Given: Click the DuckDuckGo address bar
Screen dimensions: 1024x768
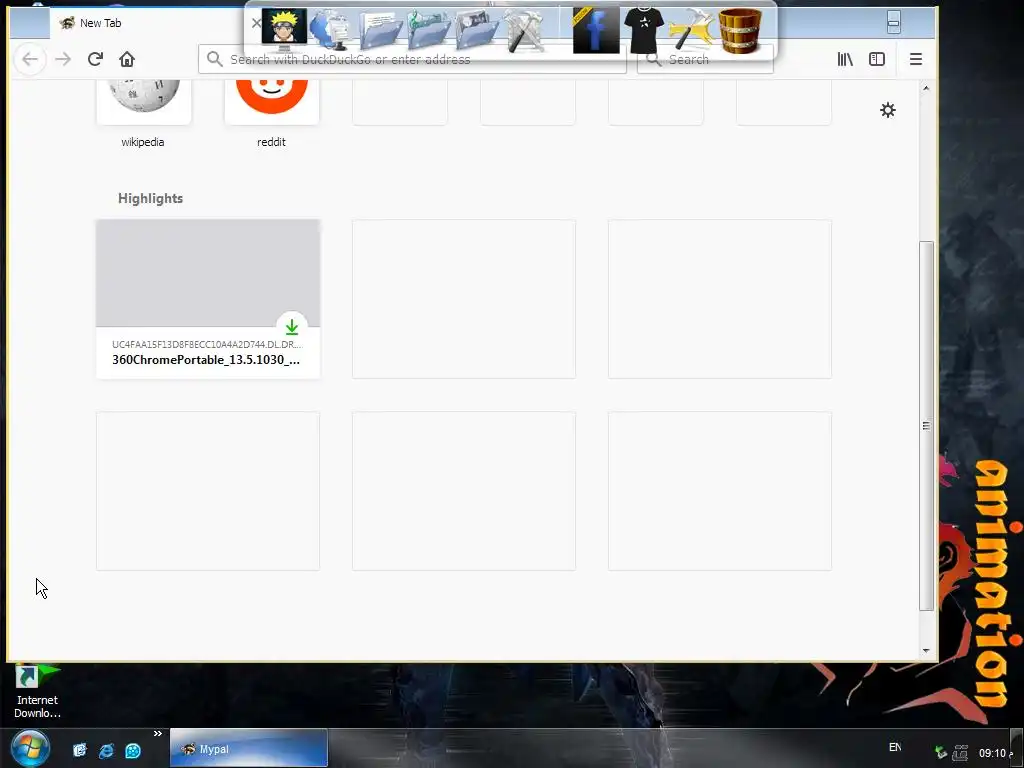Looking at the screenshot, I should pos(412,59).
